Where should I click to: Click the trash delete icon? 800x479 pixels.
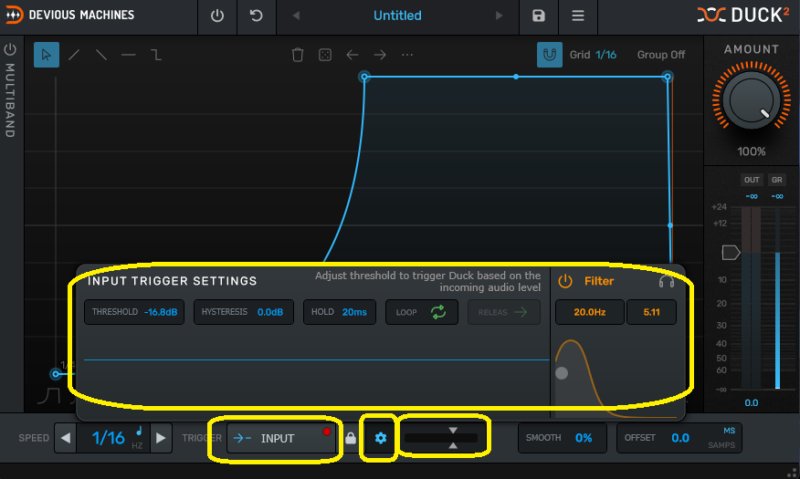click(297, 55)
